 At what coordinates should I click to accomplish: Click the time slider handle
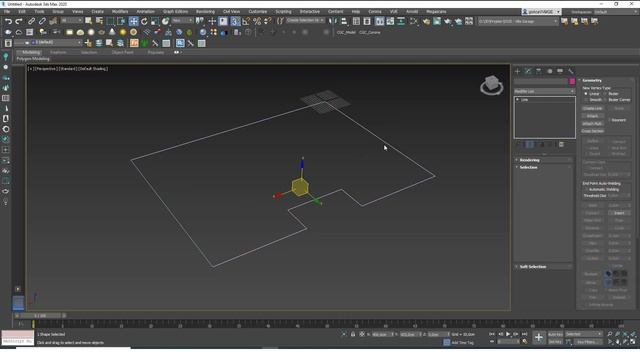(x=40, y=316)
